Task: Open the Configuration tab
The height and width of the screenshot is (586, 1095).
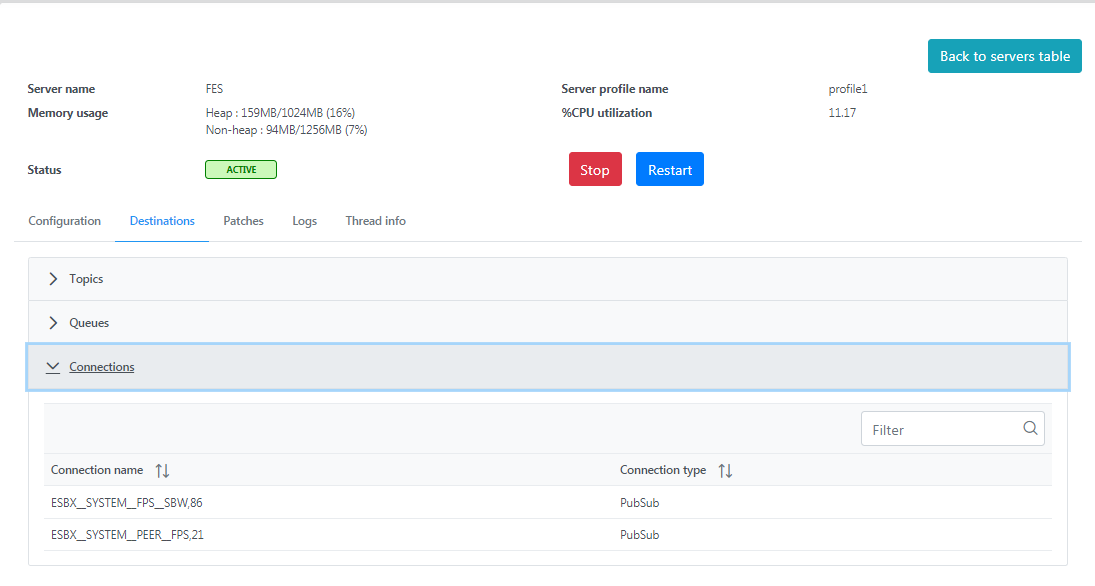Action: coord(64,221)
